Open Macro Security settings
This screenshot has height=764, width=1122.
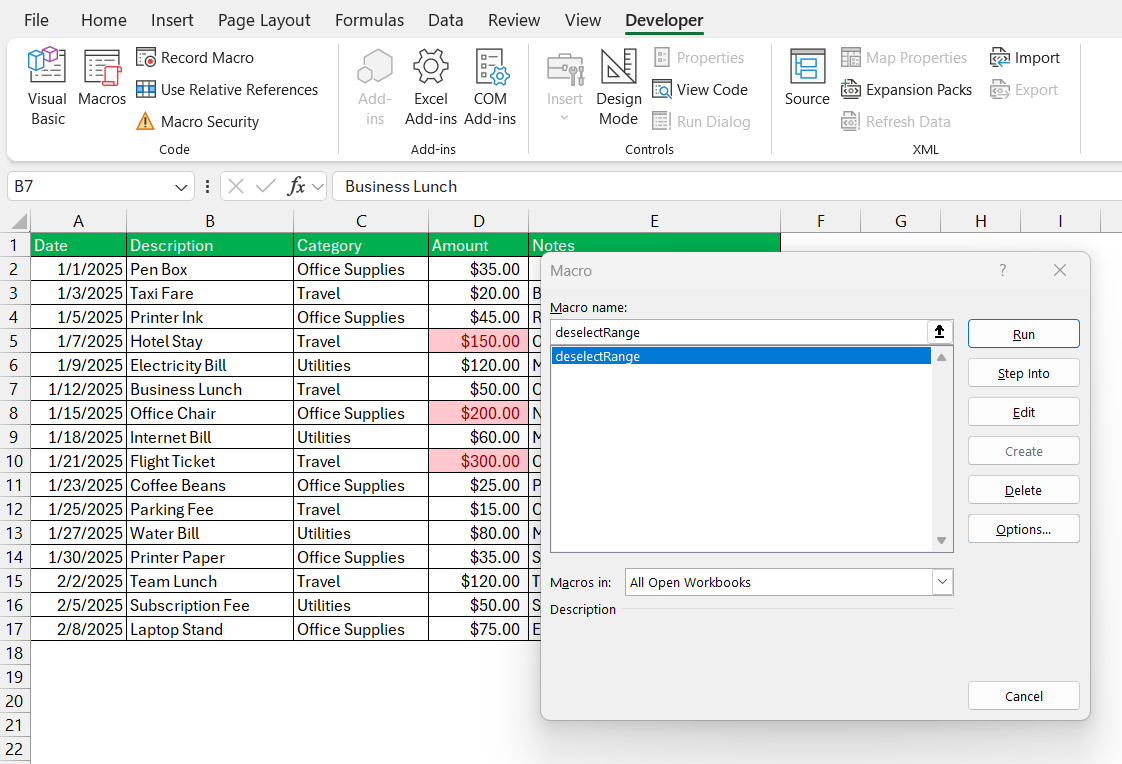click(x=197, y=122)
